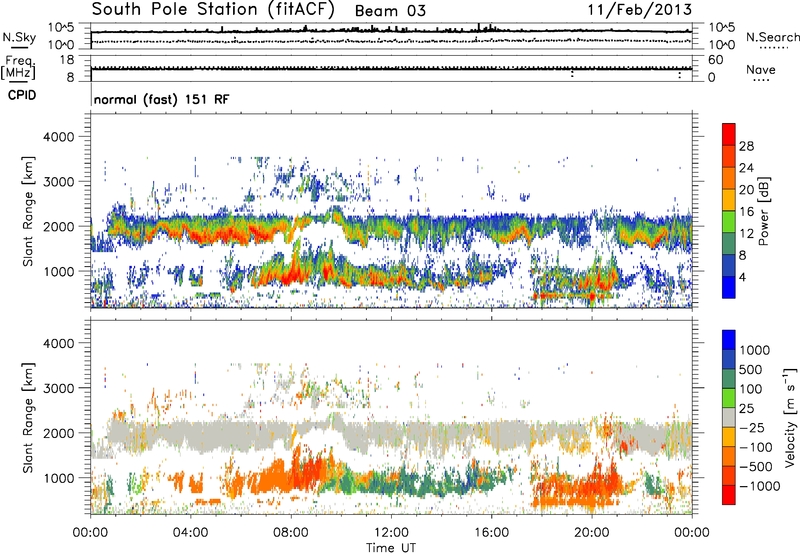800x554 pixels.
Task: Click the '12:00' time axis tick label
Action: pos(391,532)
